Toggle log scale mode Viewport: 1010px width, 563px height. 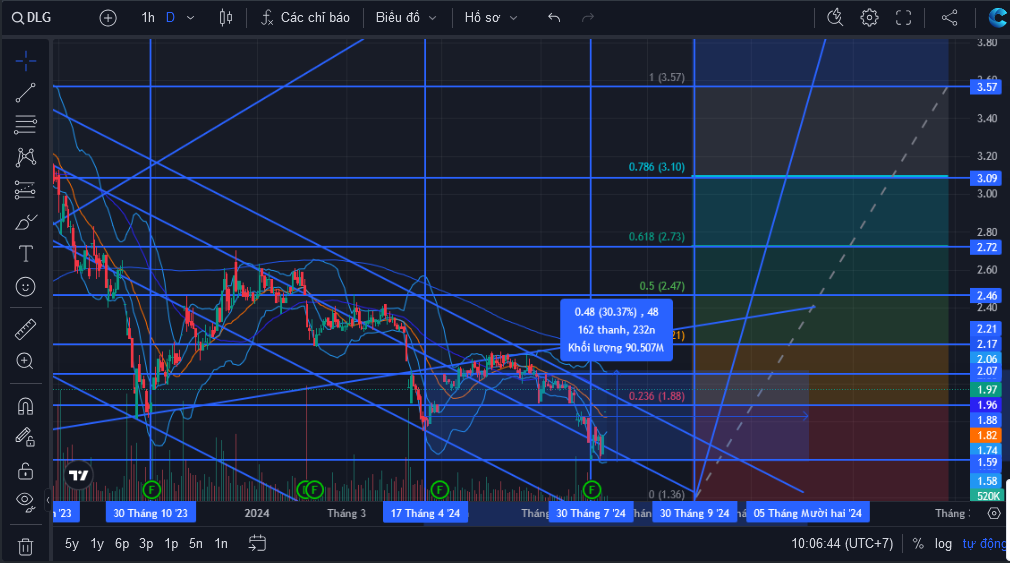[x=943, y=544]
